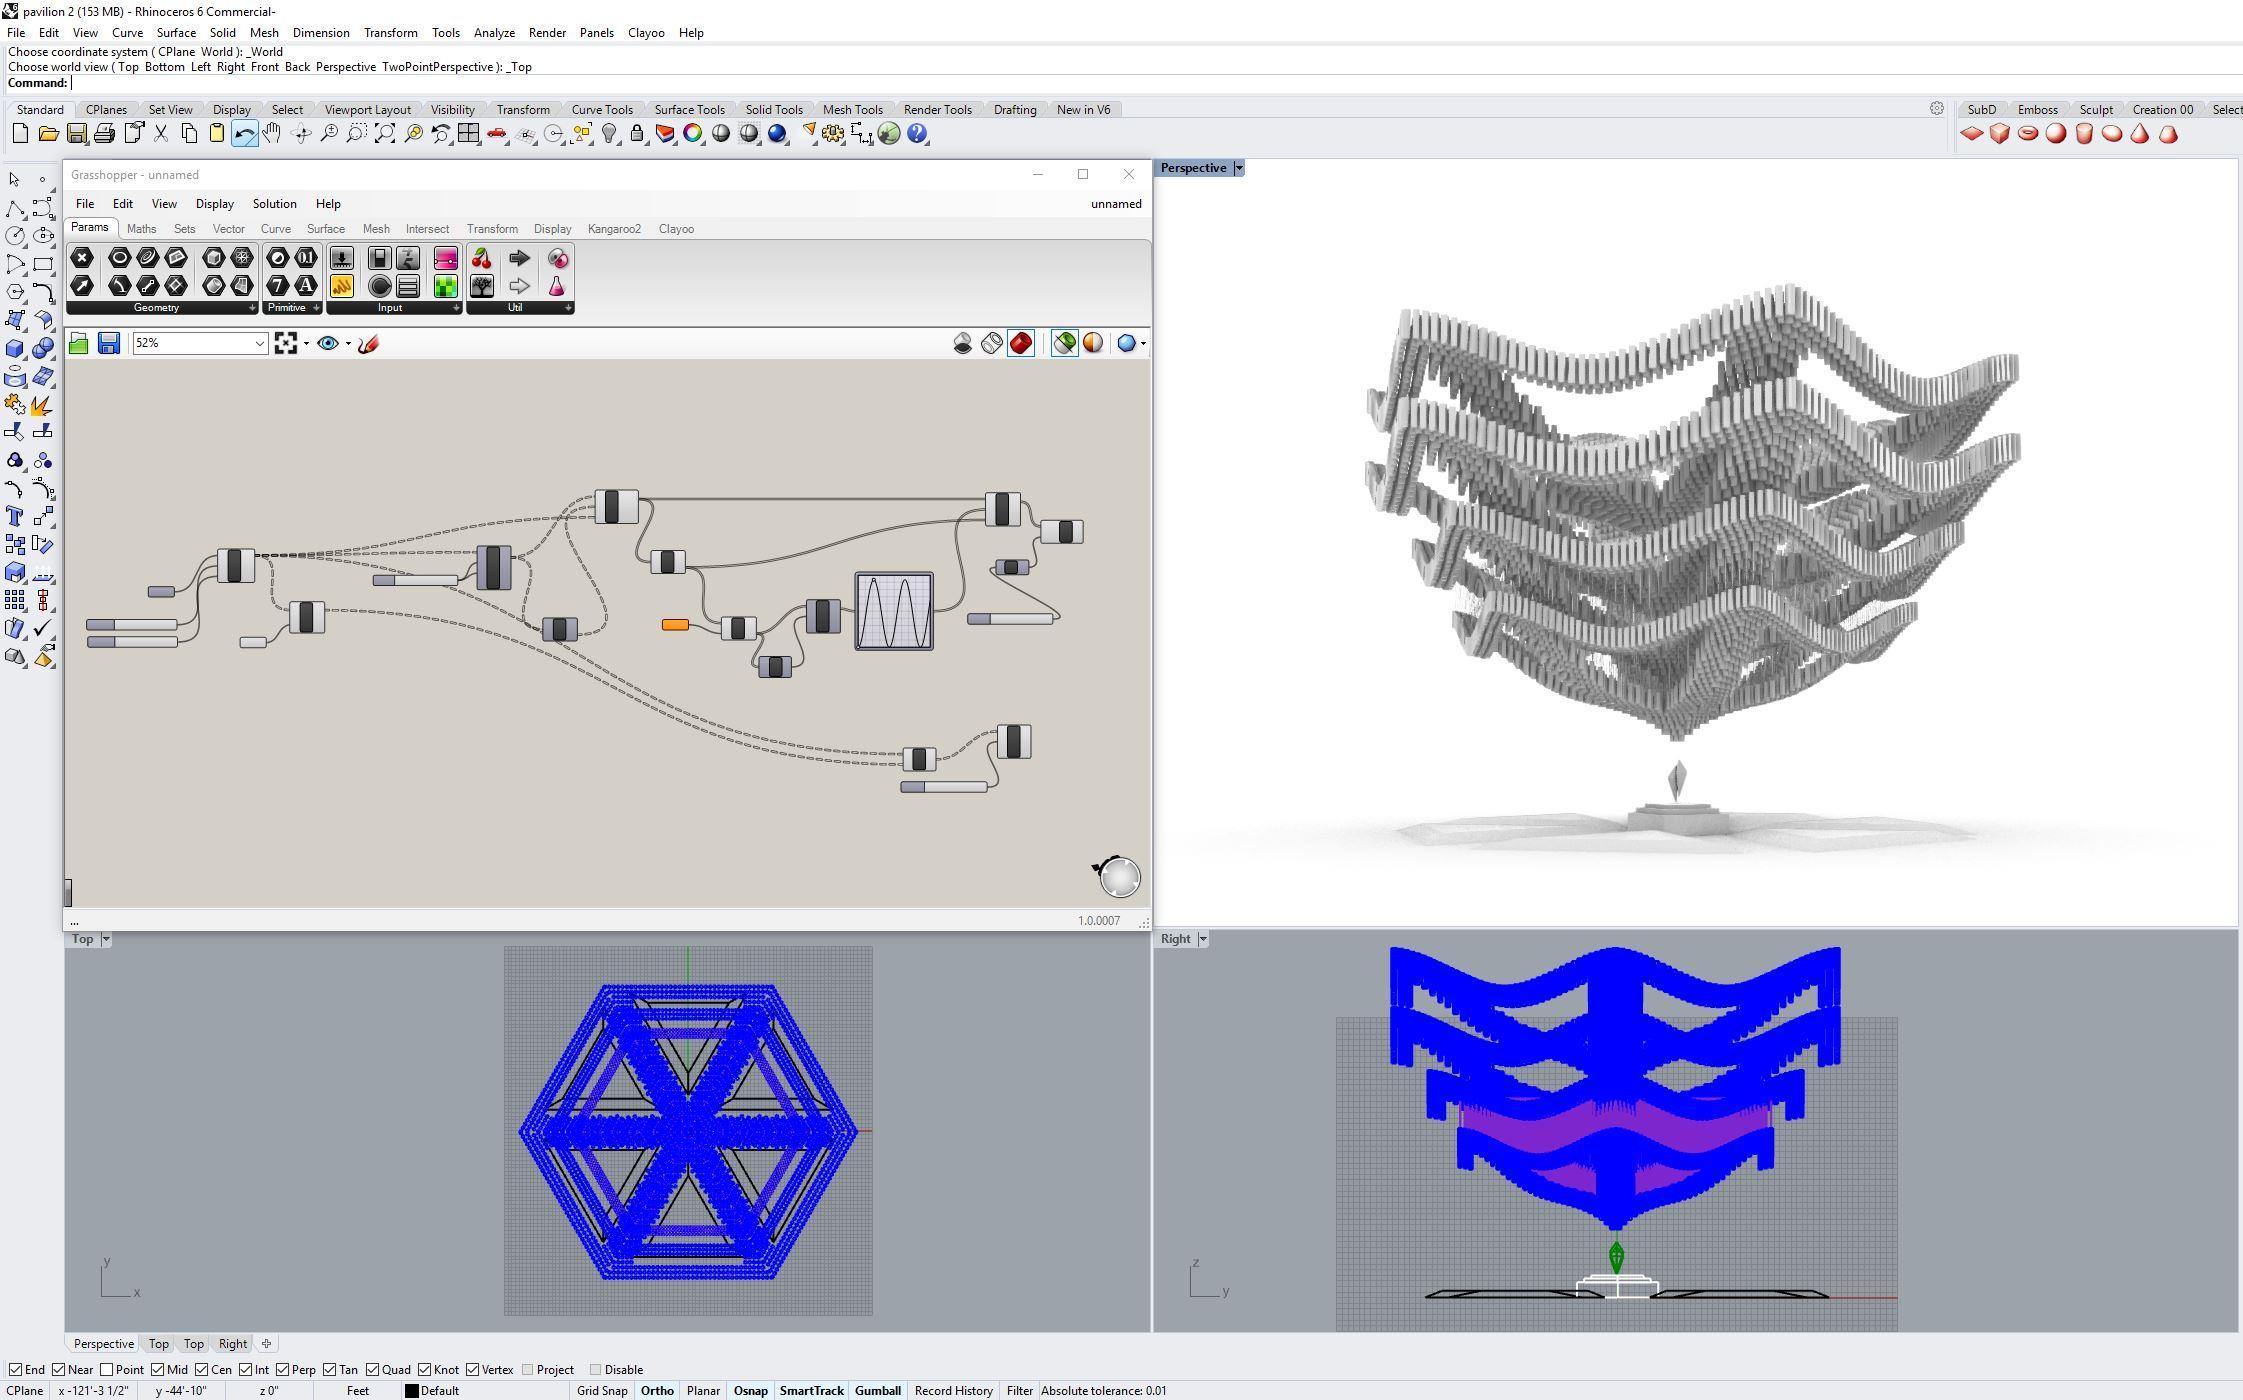Expand the Geometry panel plus expander
Screen dimensions: 2243x1400
tap(252, 308)
